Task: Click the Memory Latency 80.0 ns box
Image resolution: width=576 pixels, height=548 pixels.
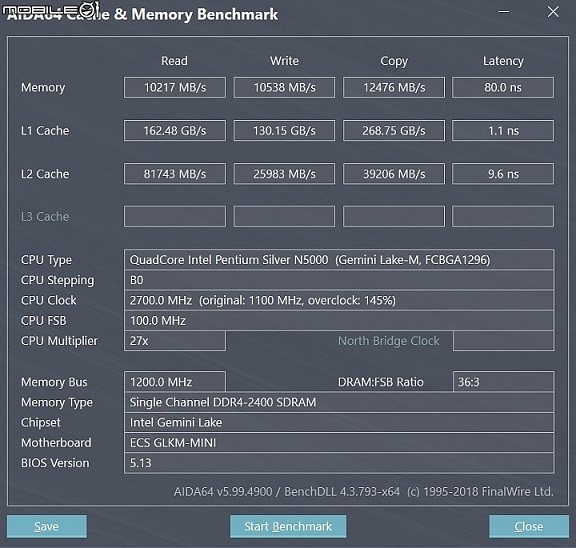Action: coord(503,87)
